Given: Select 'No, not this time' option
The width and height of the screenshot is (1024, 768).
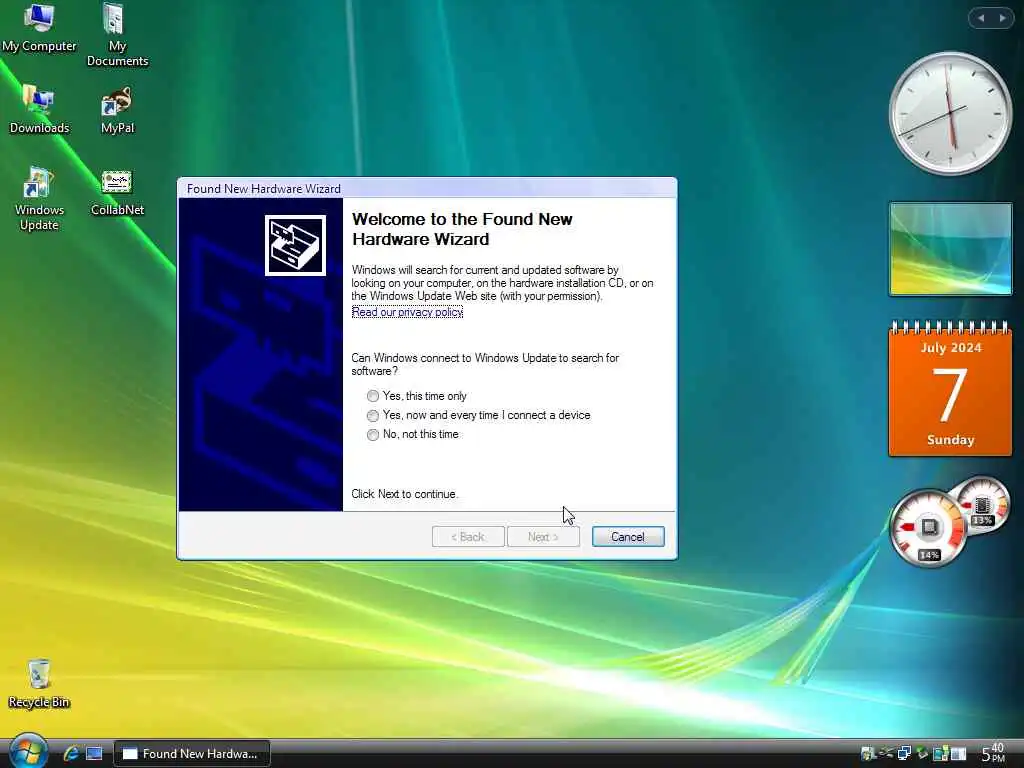Looking at the screenshot, I should click(x=413, y=434).
